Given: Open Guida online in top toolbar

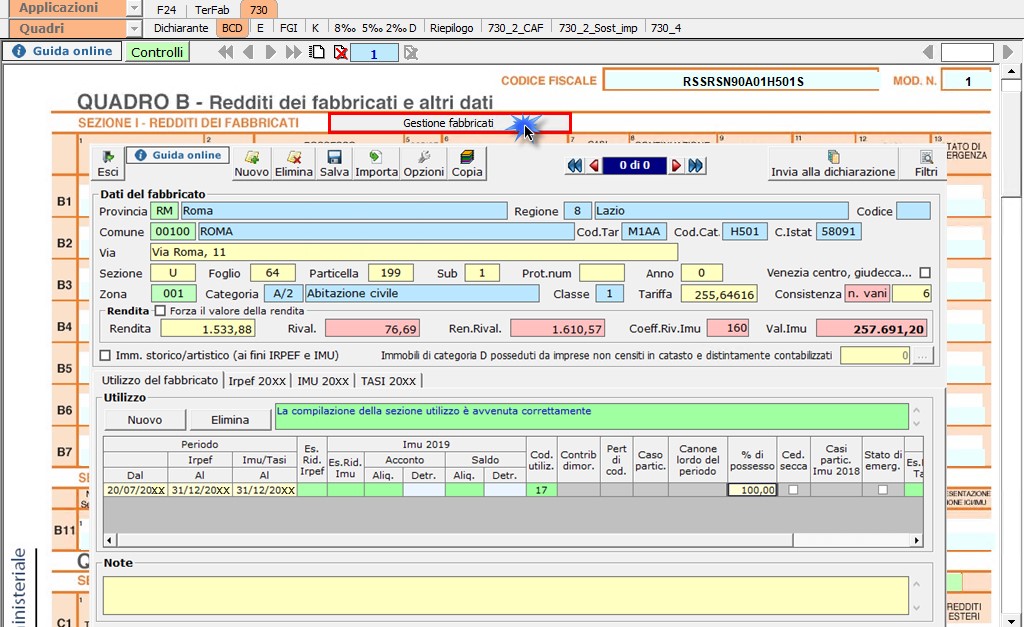Looking at the screenshot, I should pyautogui.click(x=63, y=51).
